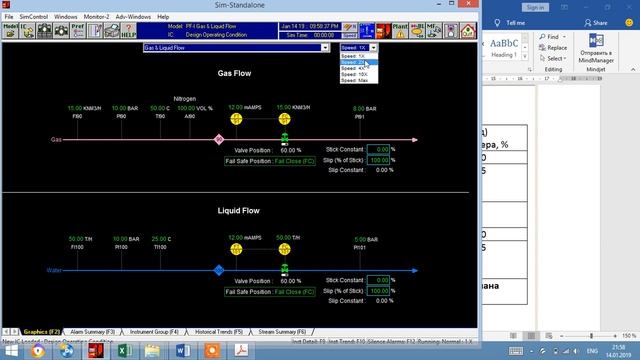Select Speed Max from the list
This screenshot has height=360, width=640.
pos(359,80)
